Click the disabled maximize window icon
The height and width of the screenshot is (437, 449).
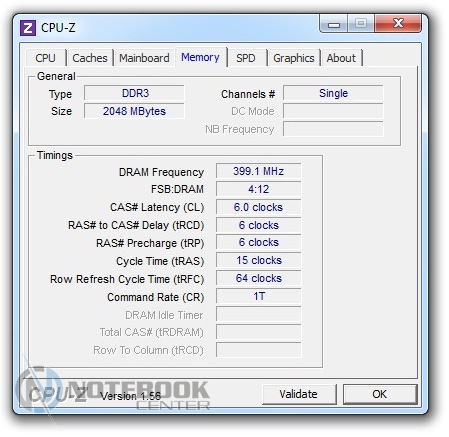point(361,24)
